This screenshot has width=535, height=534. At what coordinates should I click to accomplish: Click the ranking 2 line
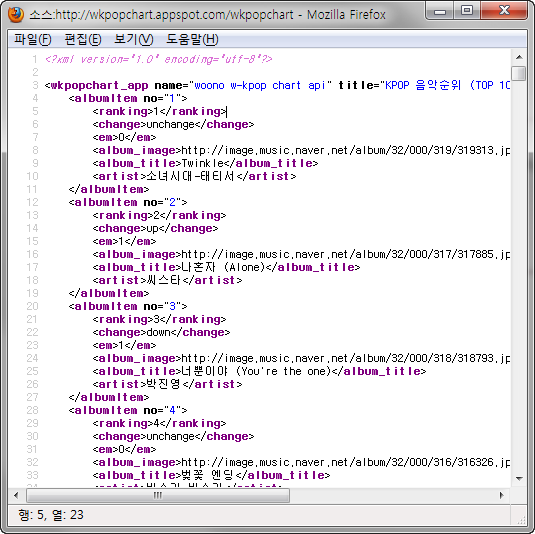click(159, 216)
